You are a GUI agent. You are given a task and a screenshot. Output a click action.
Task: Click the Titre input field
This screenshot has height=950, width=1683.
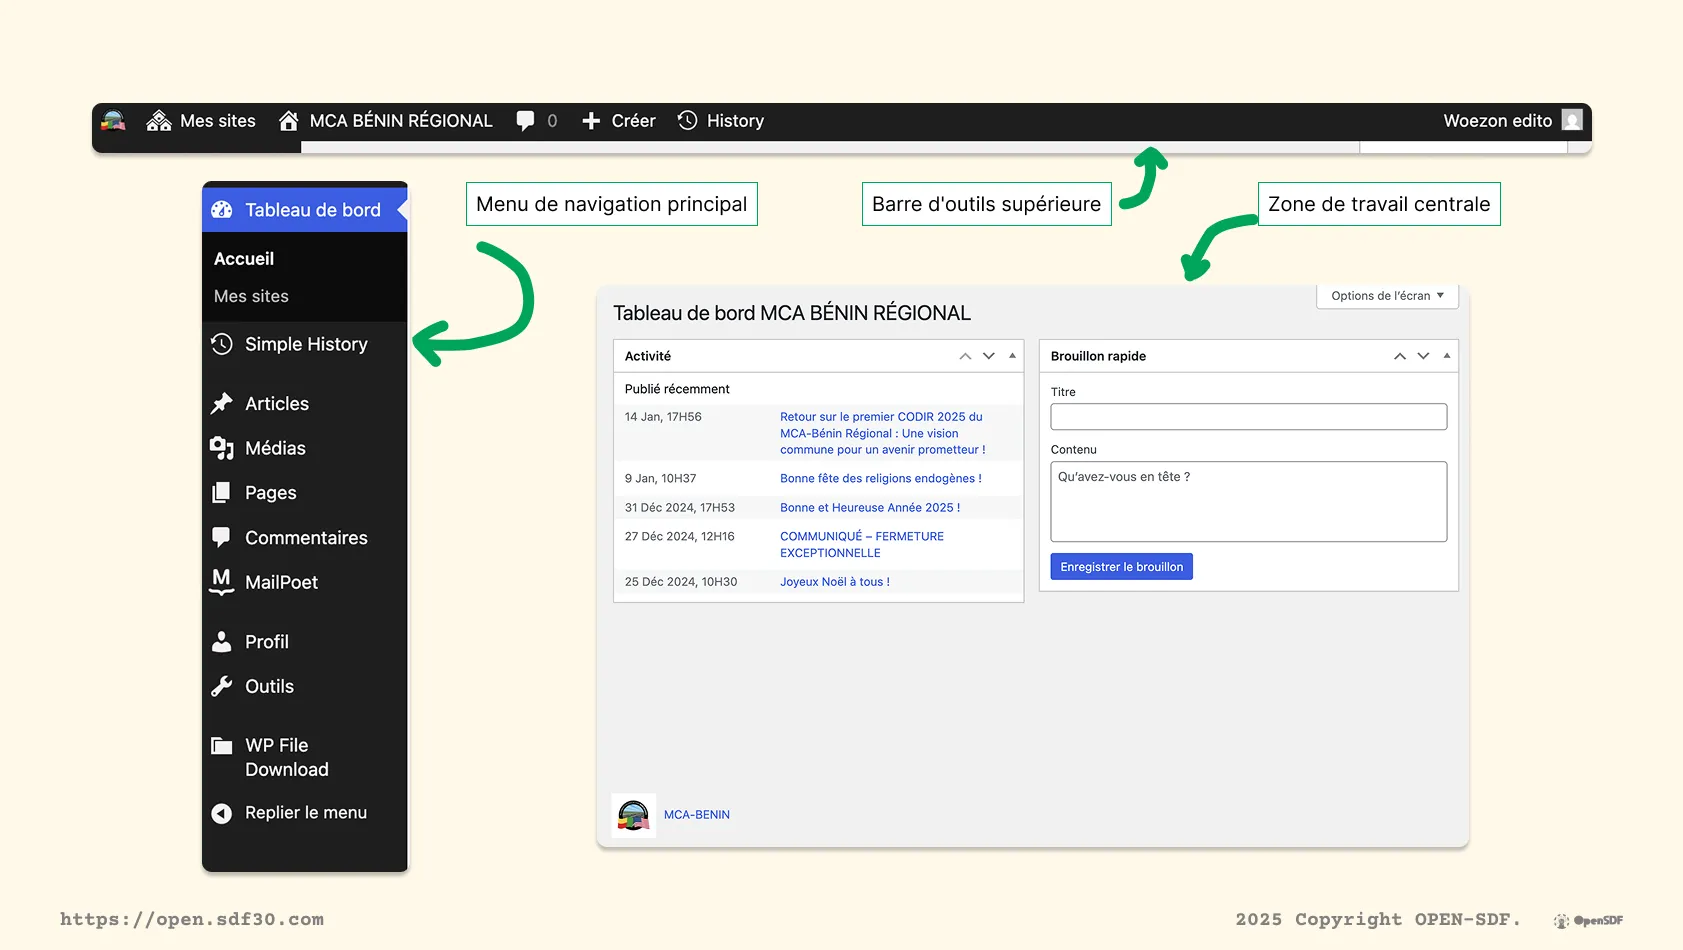[x=1248, y=417]
